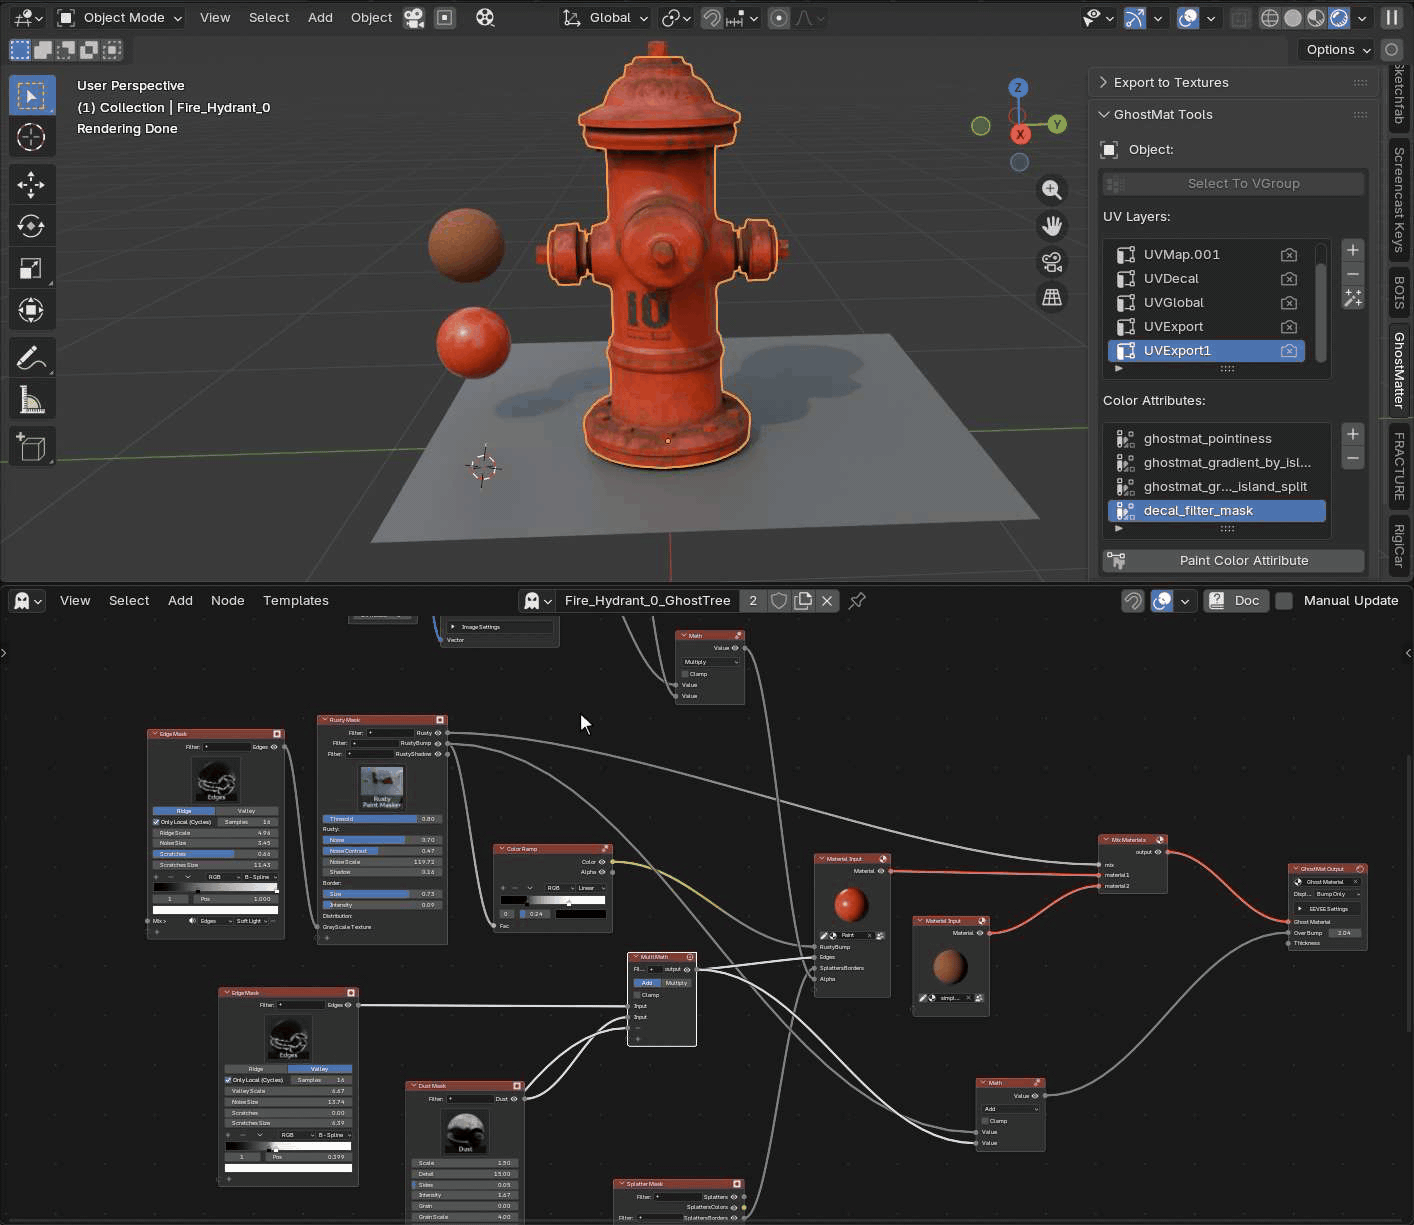Screen dimensions: 1414x1225
Task: Open the Templates menu in node editor
Action: click(x=295, y=601)
